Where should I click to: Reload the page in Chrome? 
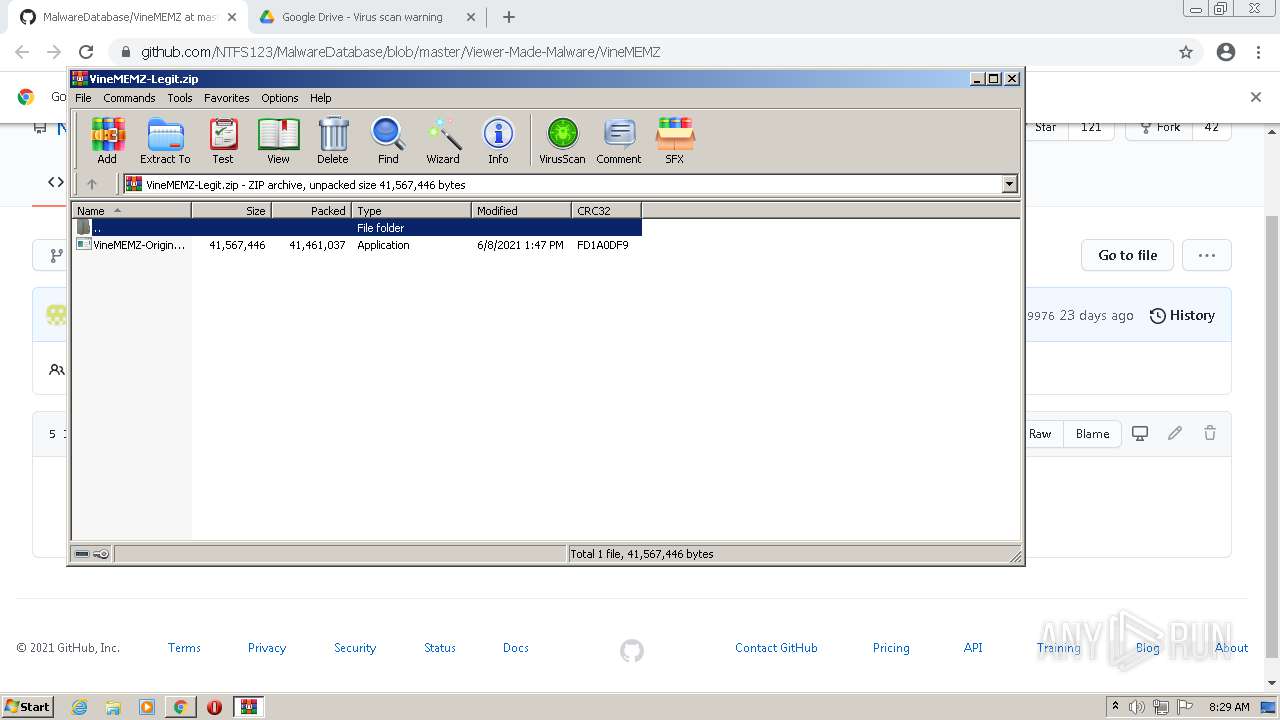click(86, 52)
